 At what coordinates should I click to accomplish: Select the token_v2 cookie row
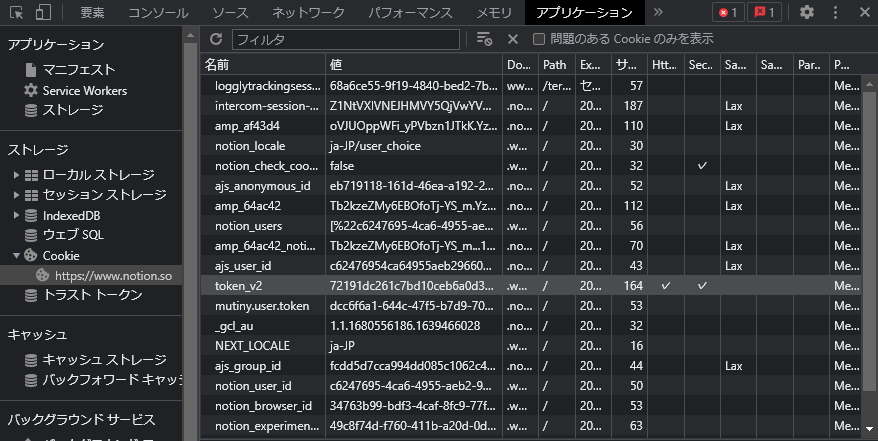click(530, 285)
